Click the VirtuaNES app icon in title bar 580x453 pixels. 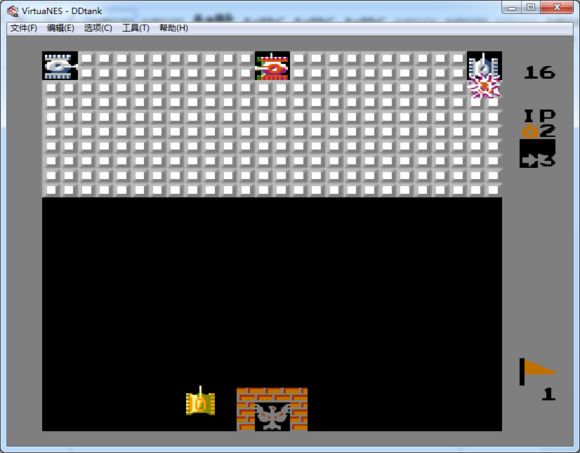point(13,11)
